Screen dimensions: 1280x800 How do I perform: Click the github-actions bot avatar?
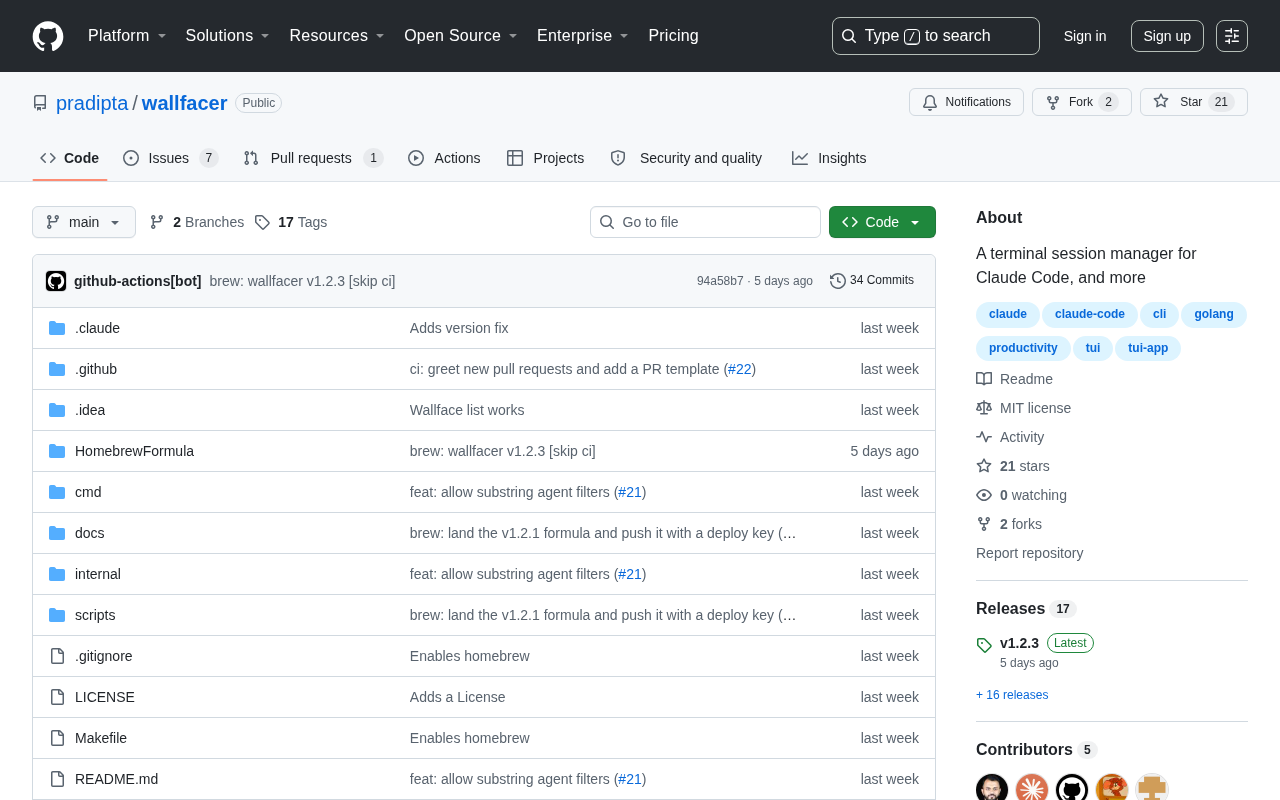[x=56, y=281]
